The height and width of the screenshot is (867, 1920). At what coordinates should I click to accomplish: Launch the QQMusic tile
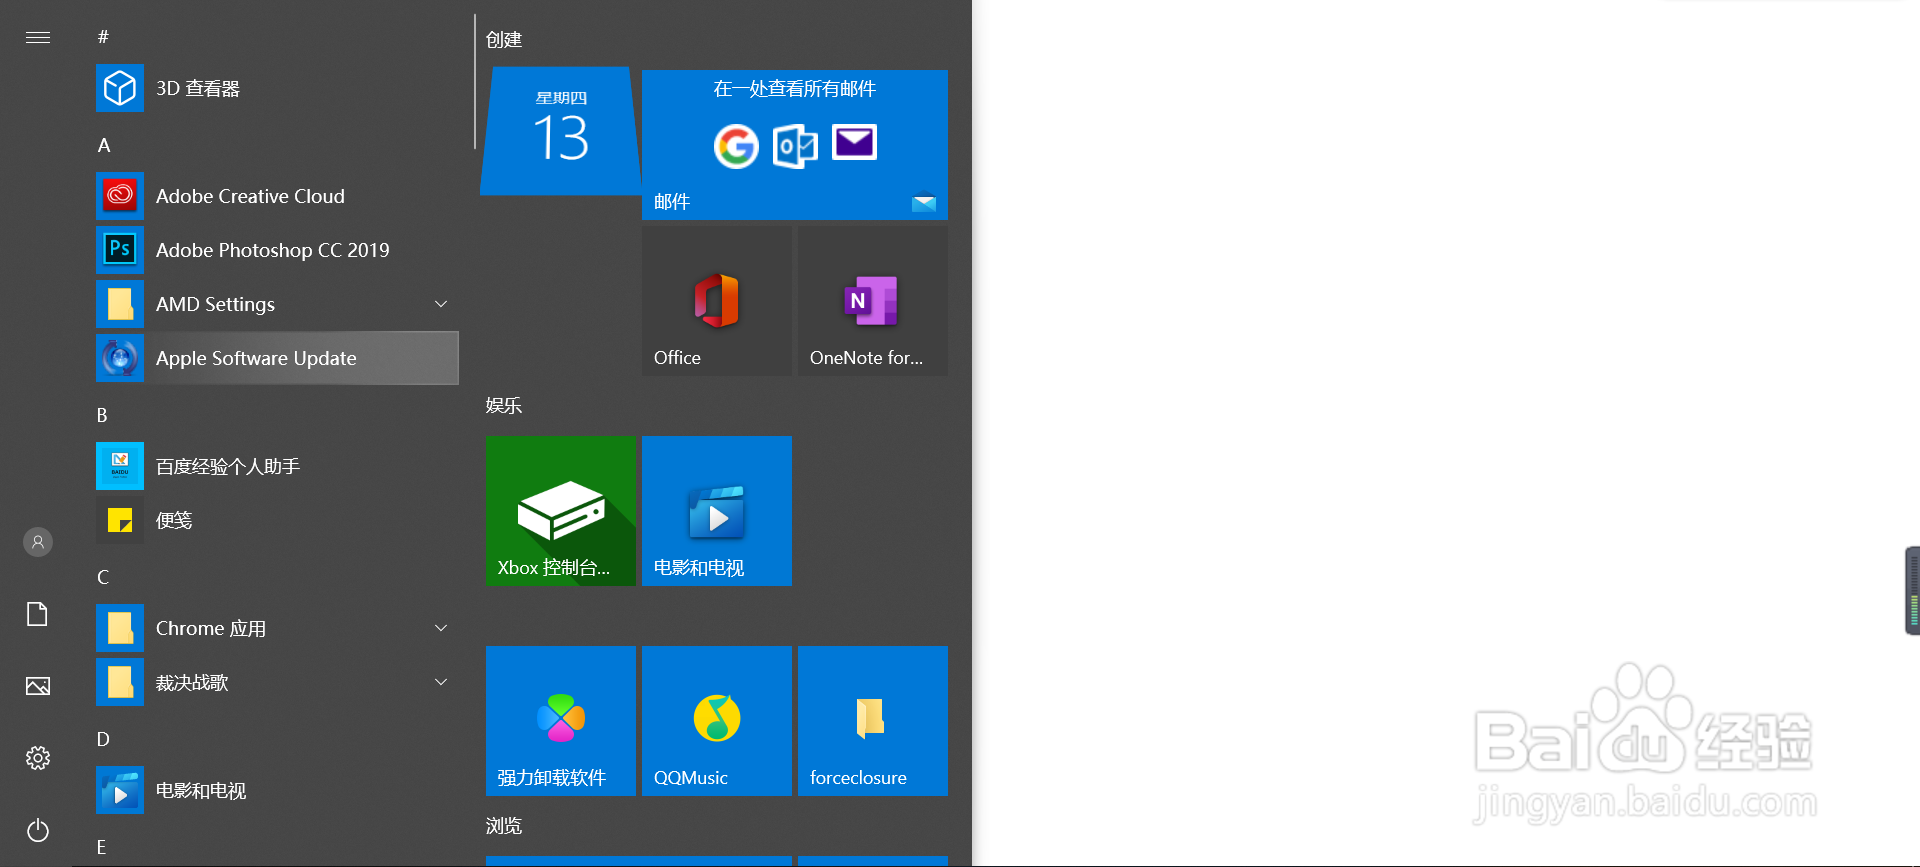[x=717, y=721]
